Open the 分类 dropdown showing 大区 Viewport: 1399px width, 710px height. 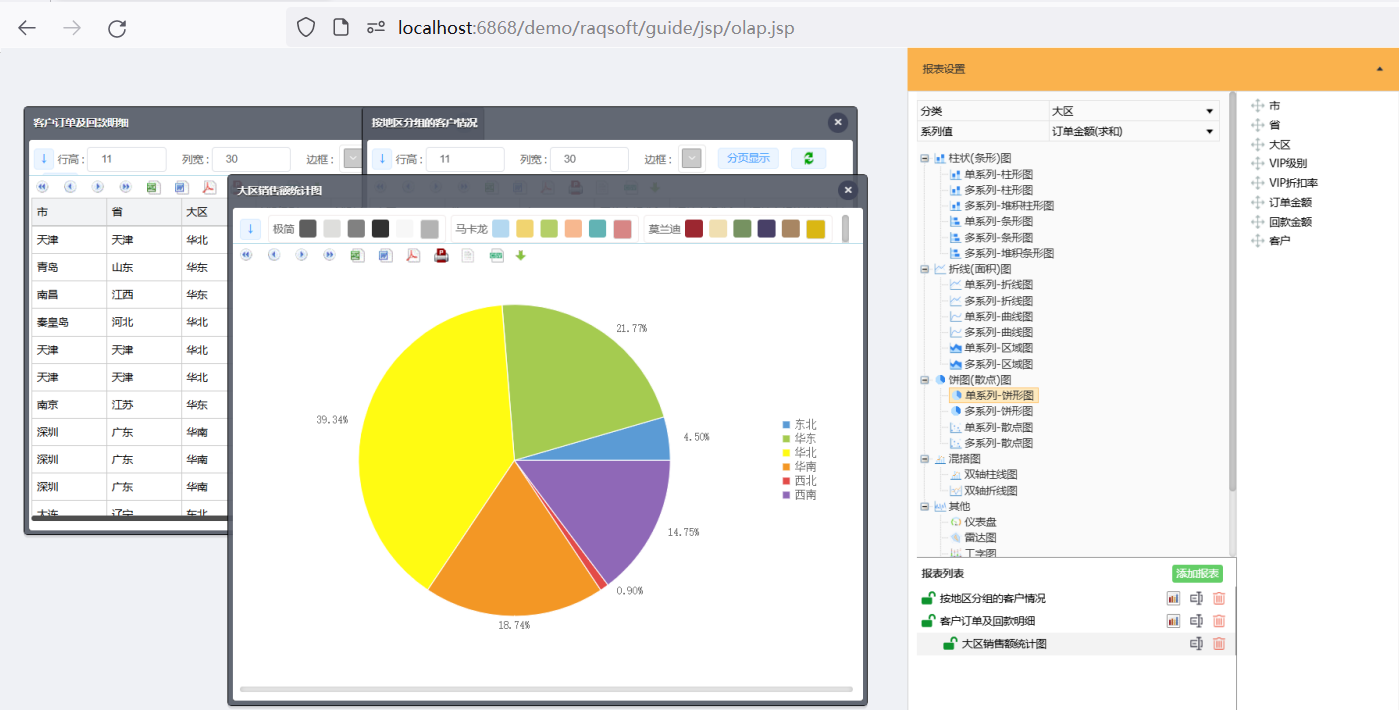(1133, 111)
